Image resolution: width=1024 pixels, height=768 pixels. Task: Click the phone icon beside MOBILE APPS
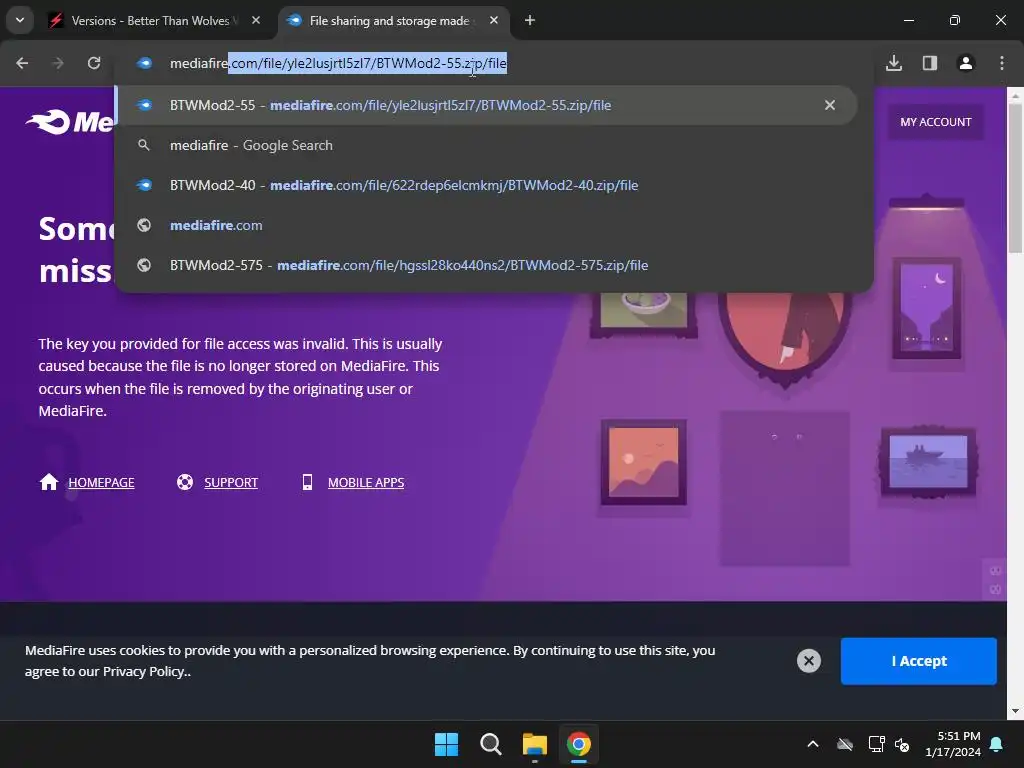click(x=307, y=482)
